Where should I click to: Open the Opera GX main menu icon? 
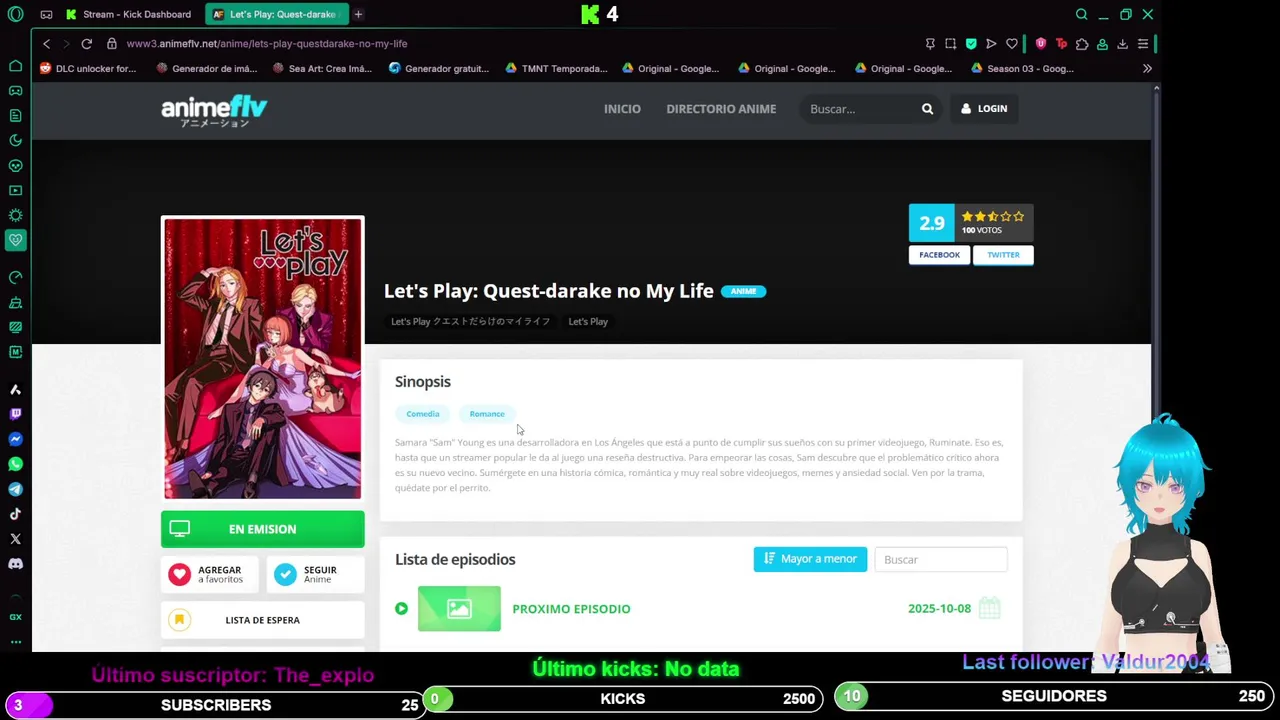coord(15,14)
